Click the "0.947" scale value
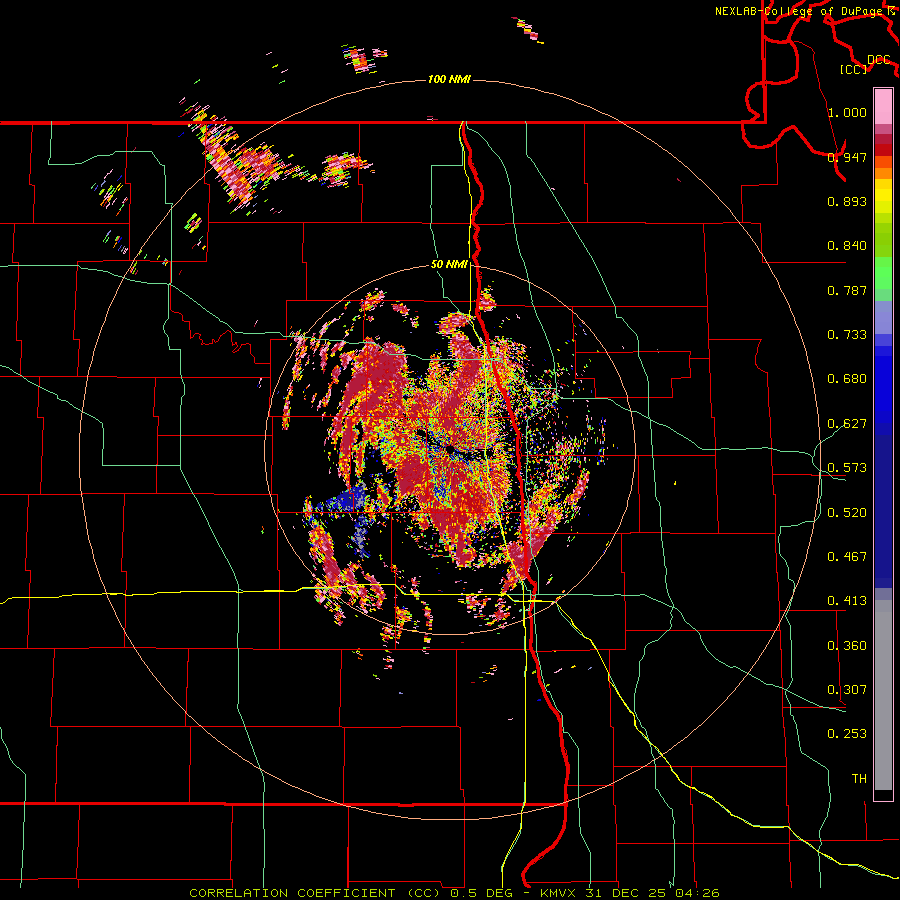This screenshot has width=900, height=900. [847, 157]
